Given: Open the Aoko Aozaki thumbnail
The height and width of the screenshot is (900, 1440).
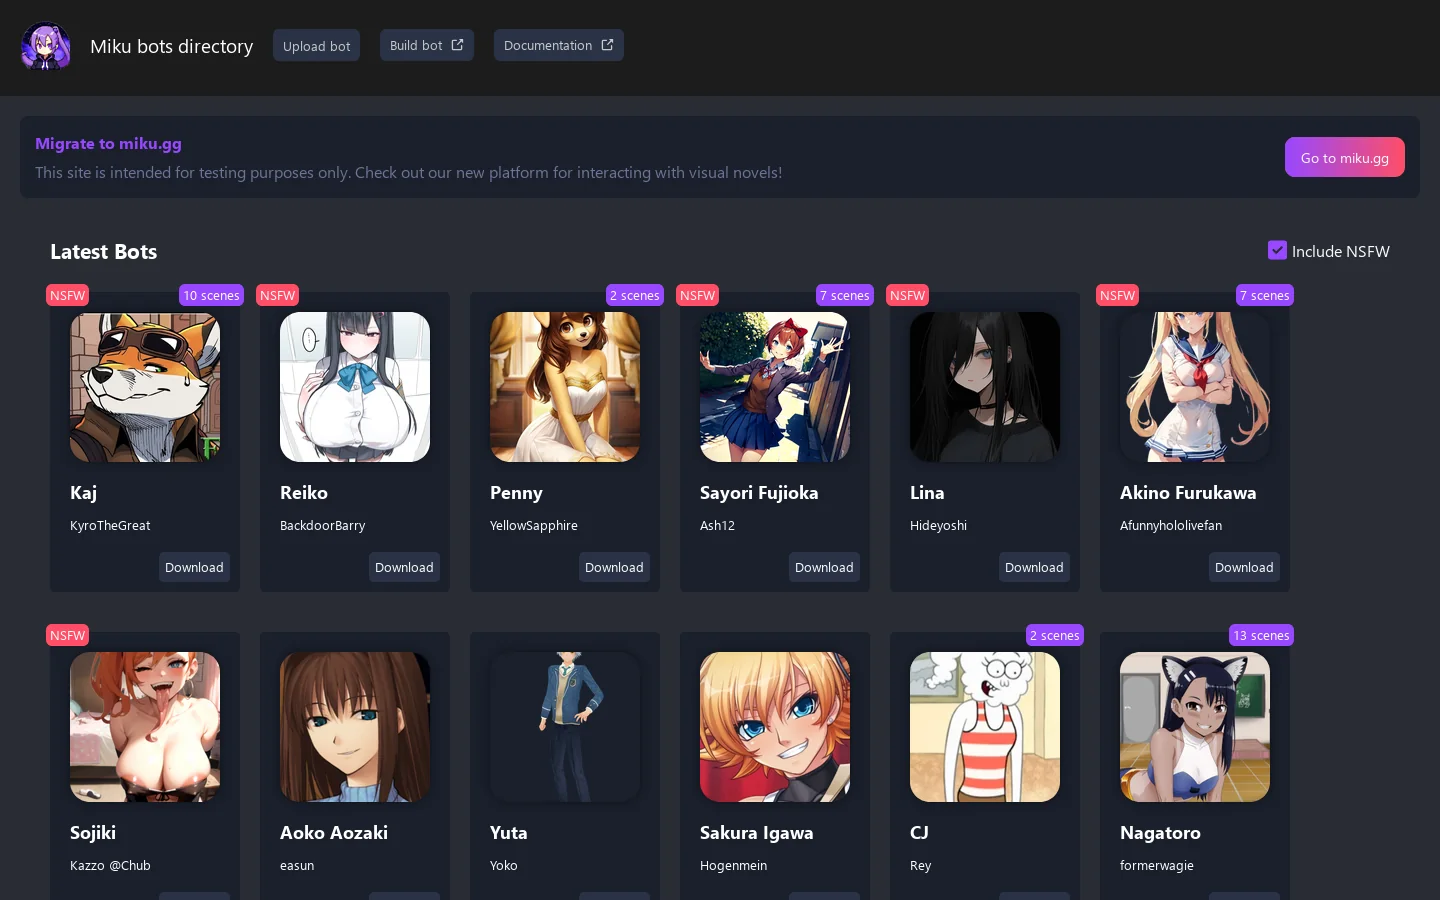Looking at the screenshot, I should coord(355,727).
